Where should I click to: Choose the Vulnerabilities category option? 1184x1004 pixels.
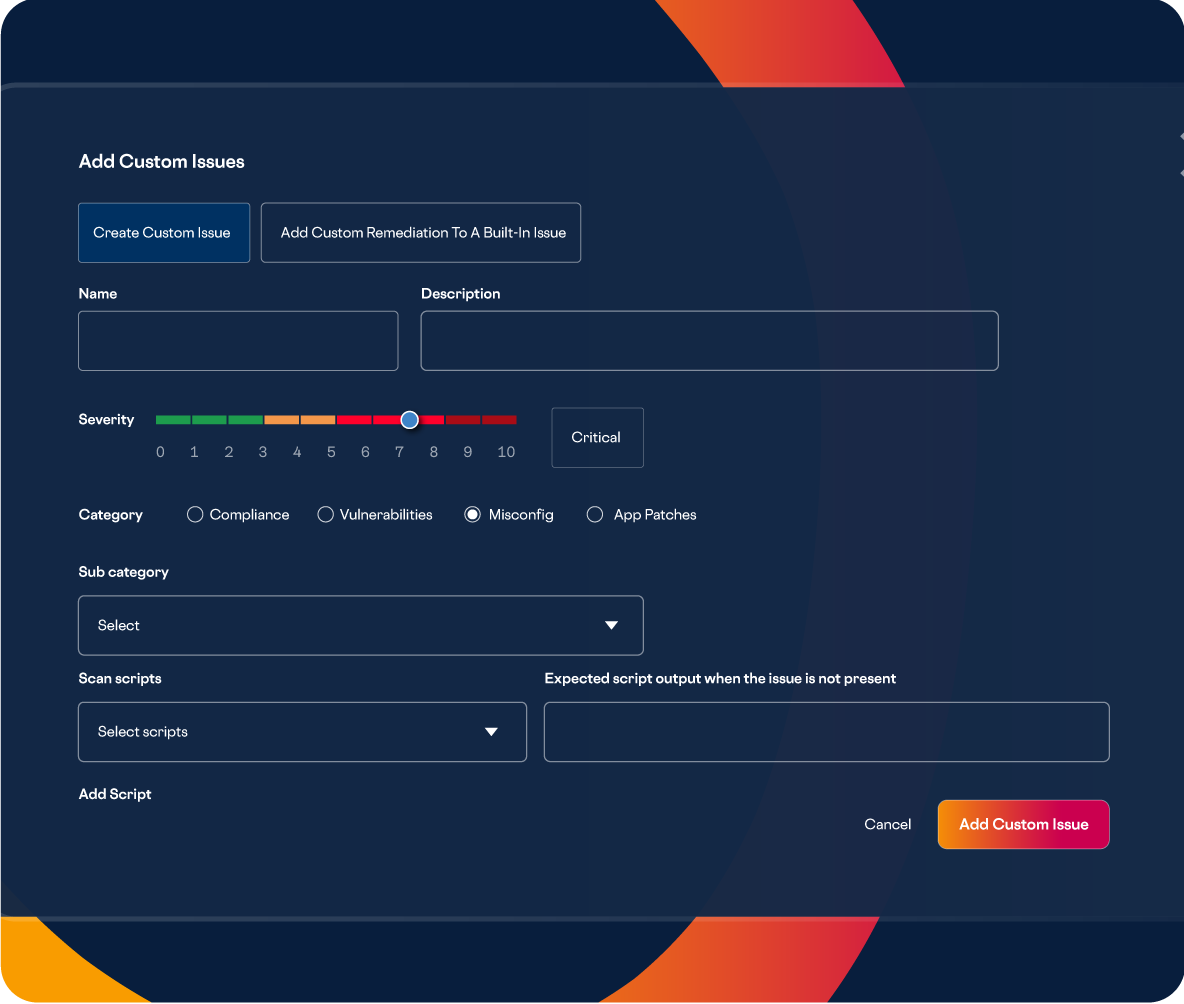point(325,515)
